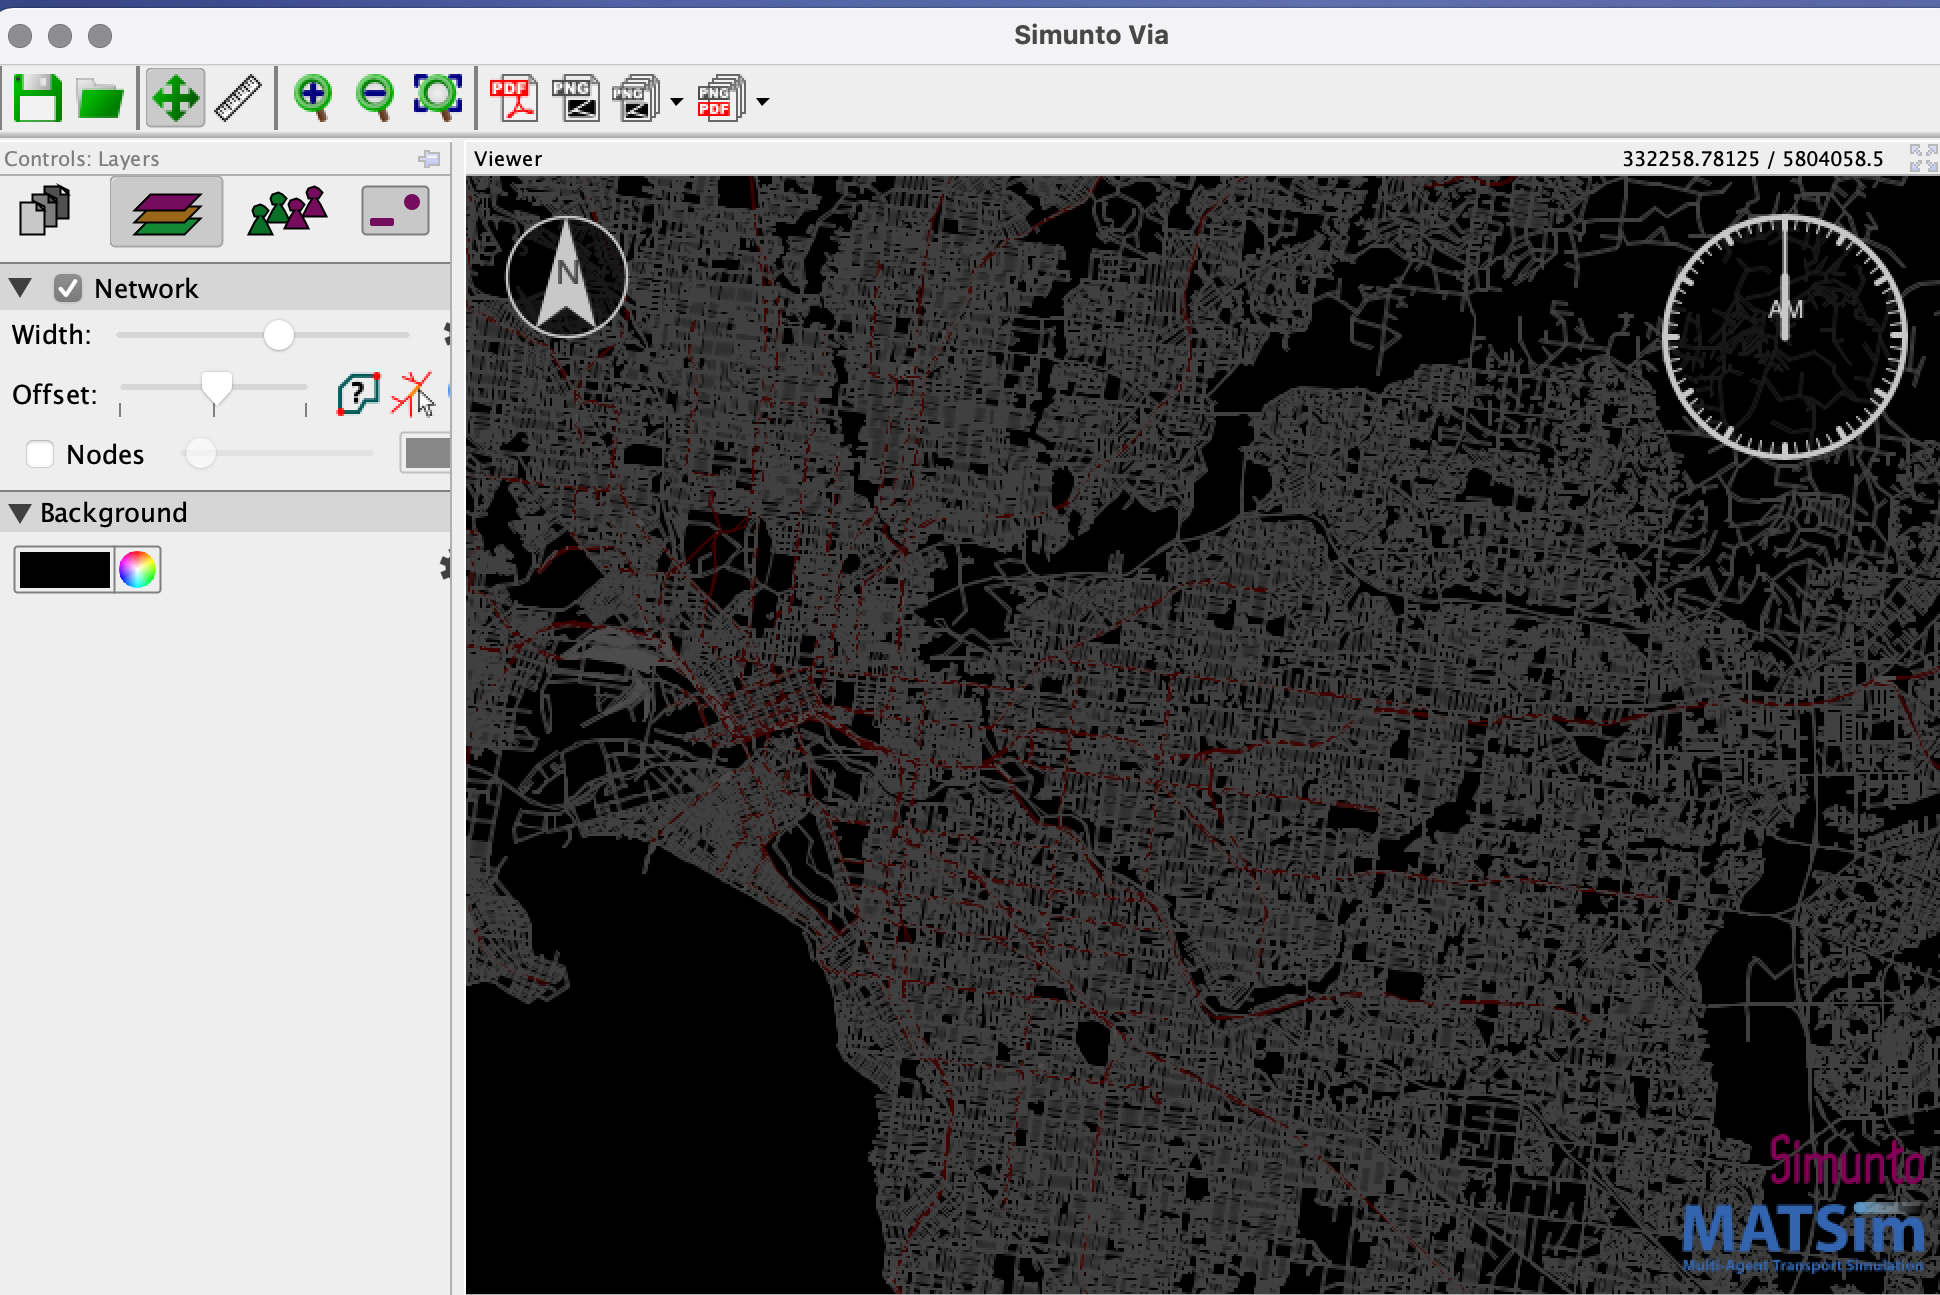Switch to the Data sources panel tab

point(45,212)
